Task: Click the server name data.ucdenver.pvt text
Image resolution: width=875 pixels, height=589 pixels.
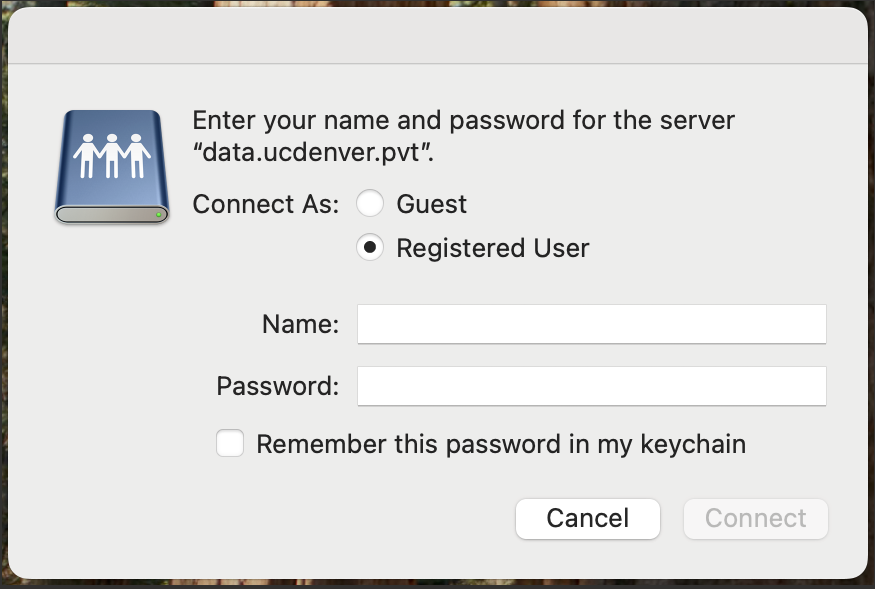Action: (x=312, y=152)
